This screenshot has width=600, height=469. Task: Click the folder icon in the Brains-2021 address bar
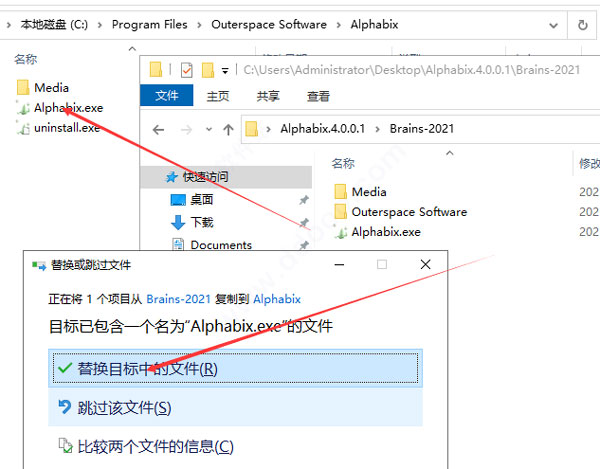point(251,129)
